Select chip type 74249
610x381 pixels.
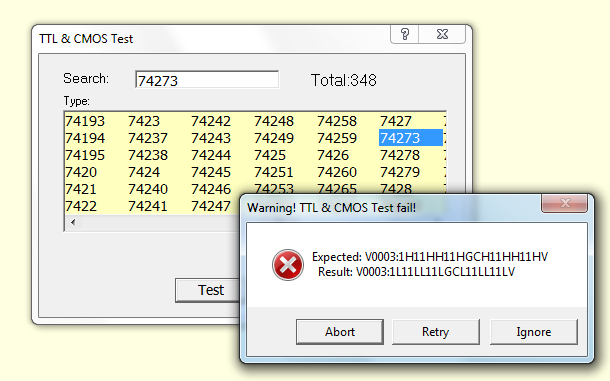pos(274,138)
